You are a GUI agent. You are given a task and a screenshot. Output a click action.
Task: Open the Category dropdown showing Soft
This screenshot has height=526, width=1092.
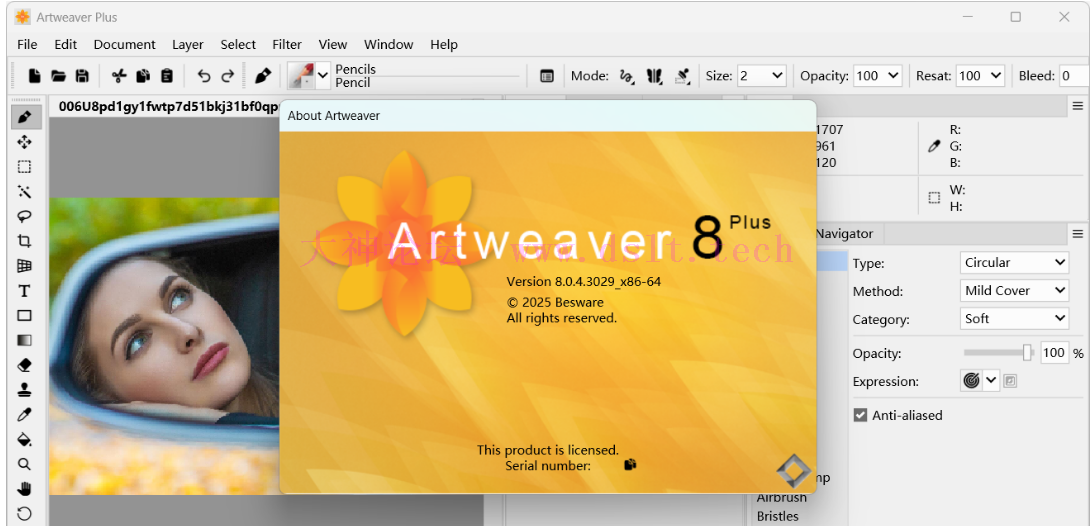[x=1014, y=318]
